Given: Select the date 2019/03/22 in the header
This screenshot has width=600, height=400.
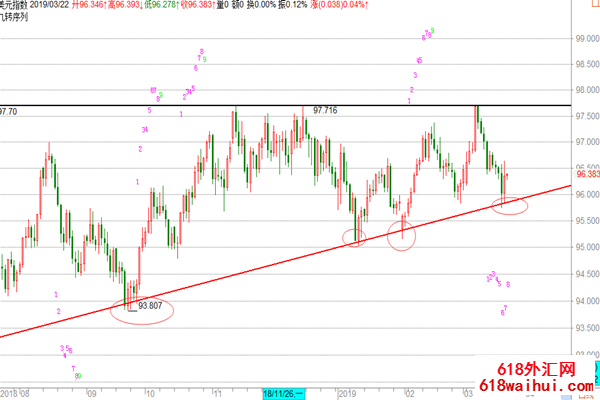Looking at the screenshot, I should pyautogui.click(x=50, y=5).
